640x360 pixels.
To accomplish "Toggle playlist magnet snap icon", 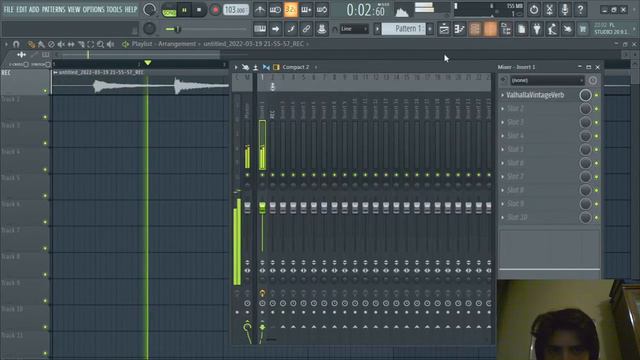I will [x=16, y=44].
